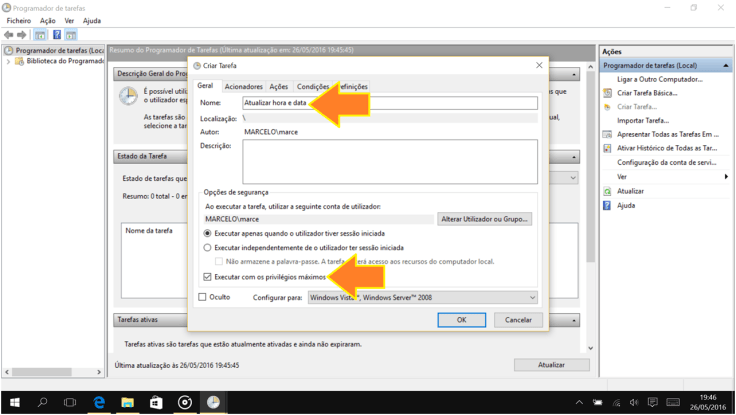Click Ativar Histórico de Todas as Tarefas icon
The height and width of the screenshot is (415, 736).
coord(607,148)
